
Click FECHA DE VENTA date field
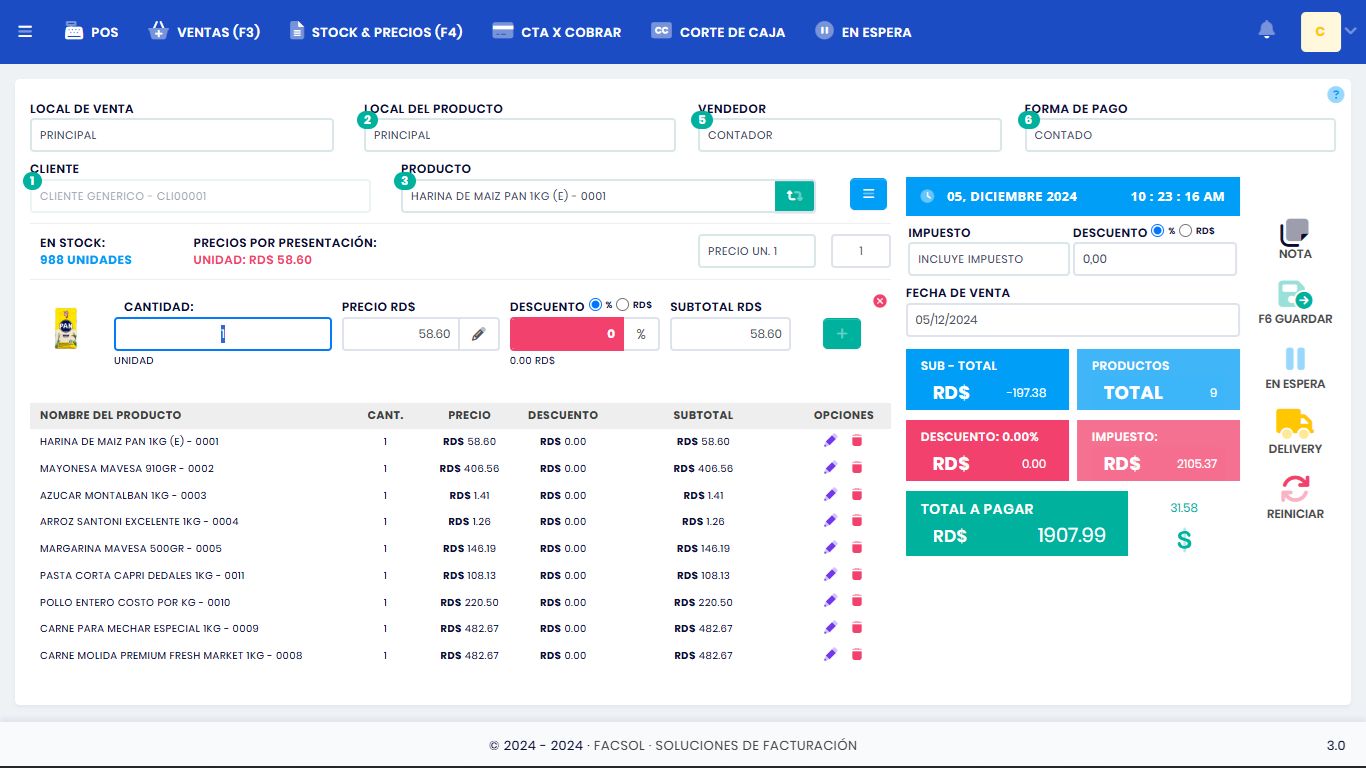[1072, 320]
